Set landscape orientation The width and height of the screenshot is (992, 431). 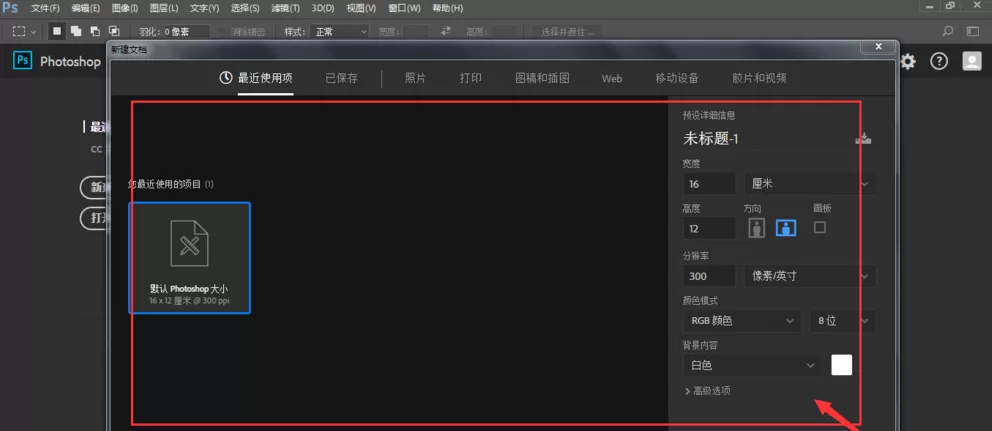tap(786, 228)
